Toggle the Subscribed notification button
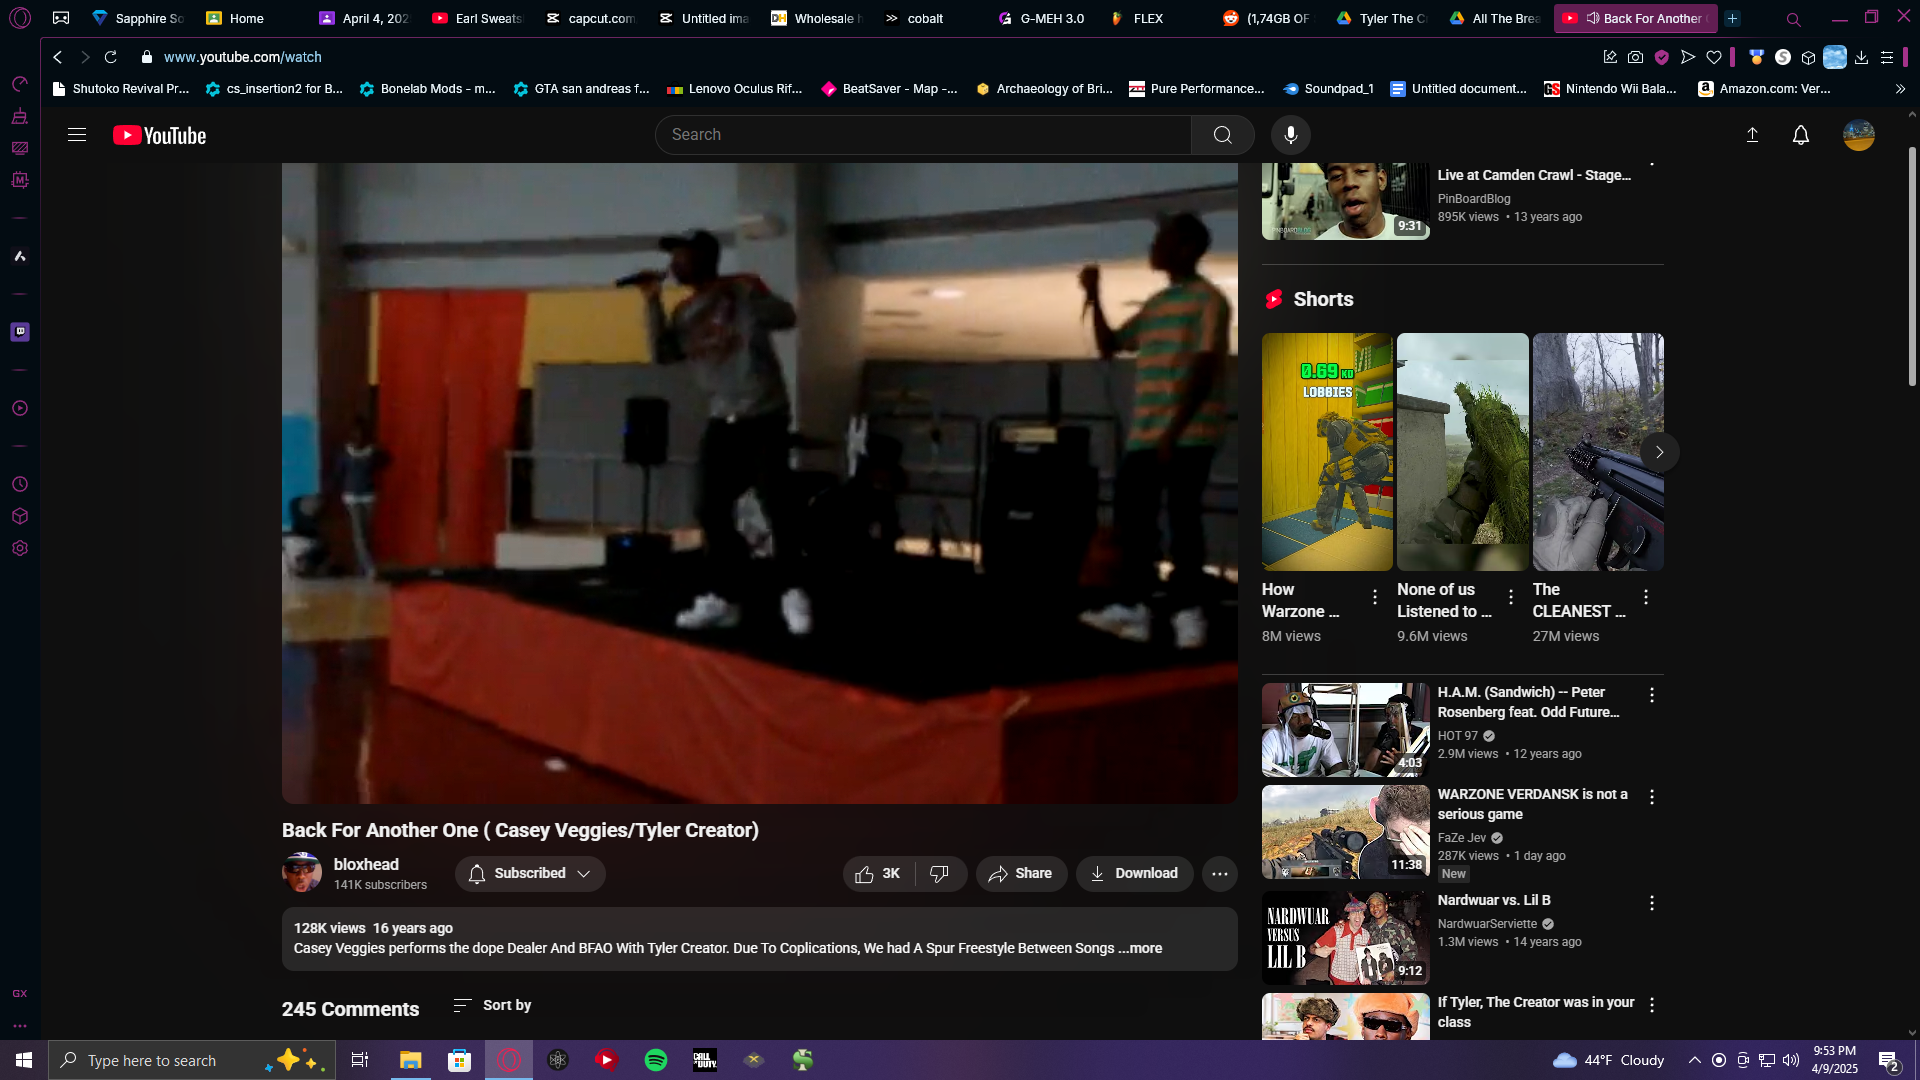The image size is (1920, 1080). coord(530,874)
